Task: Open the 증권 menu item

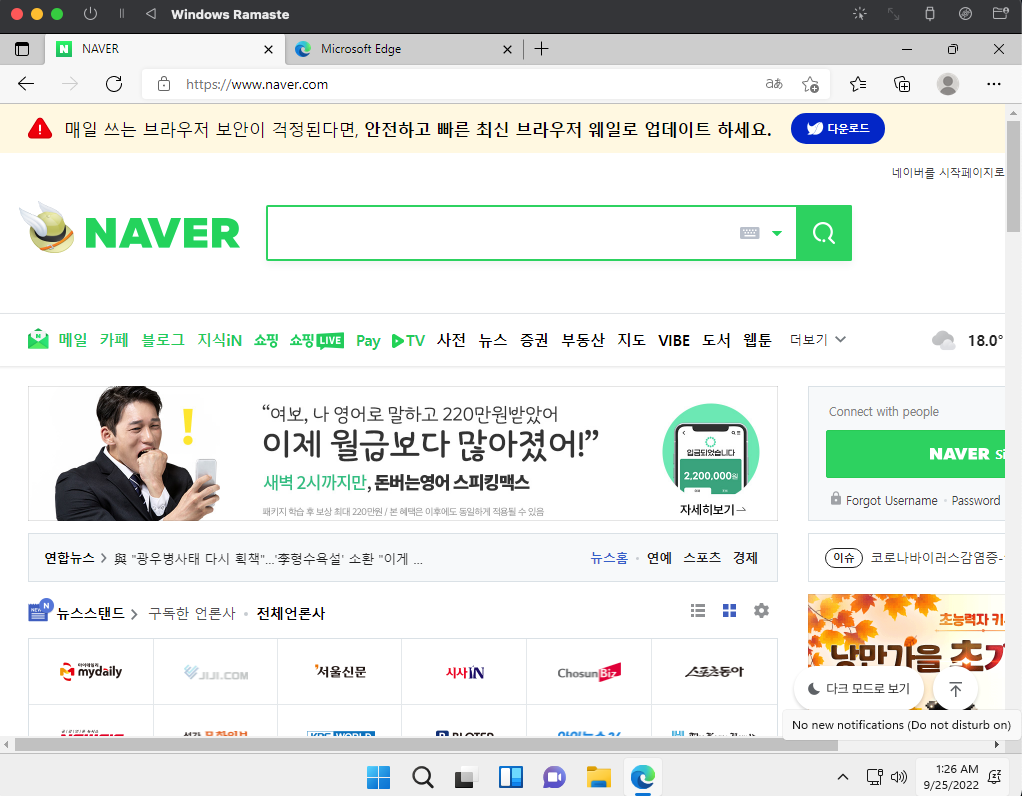Action: tap(534, 340)
